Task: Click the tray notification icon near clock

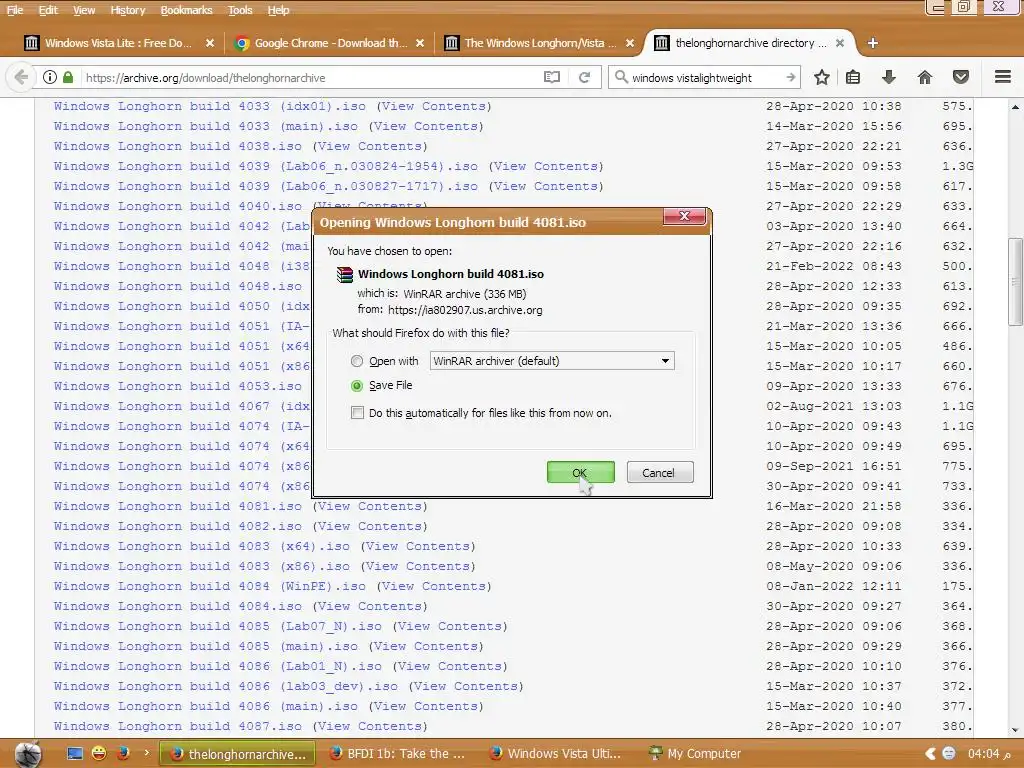Action: coord(949,754)
